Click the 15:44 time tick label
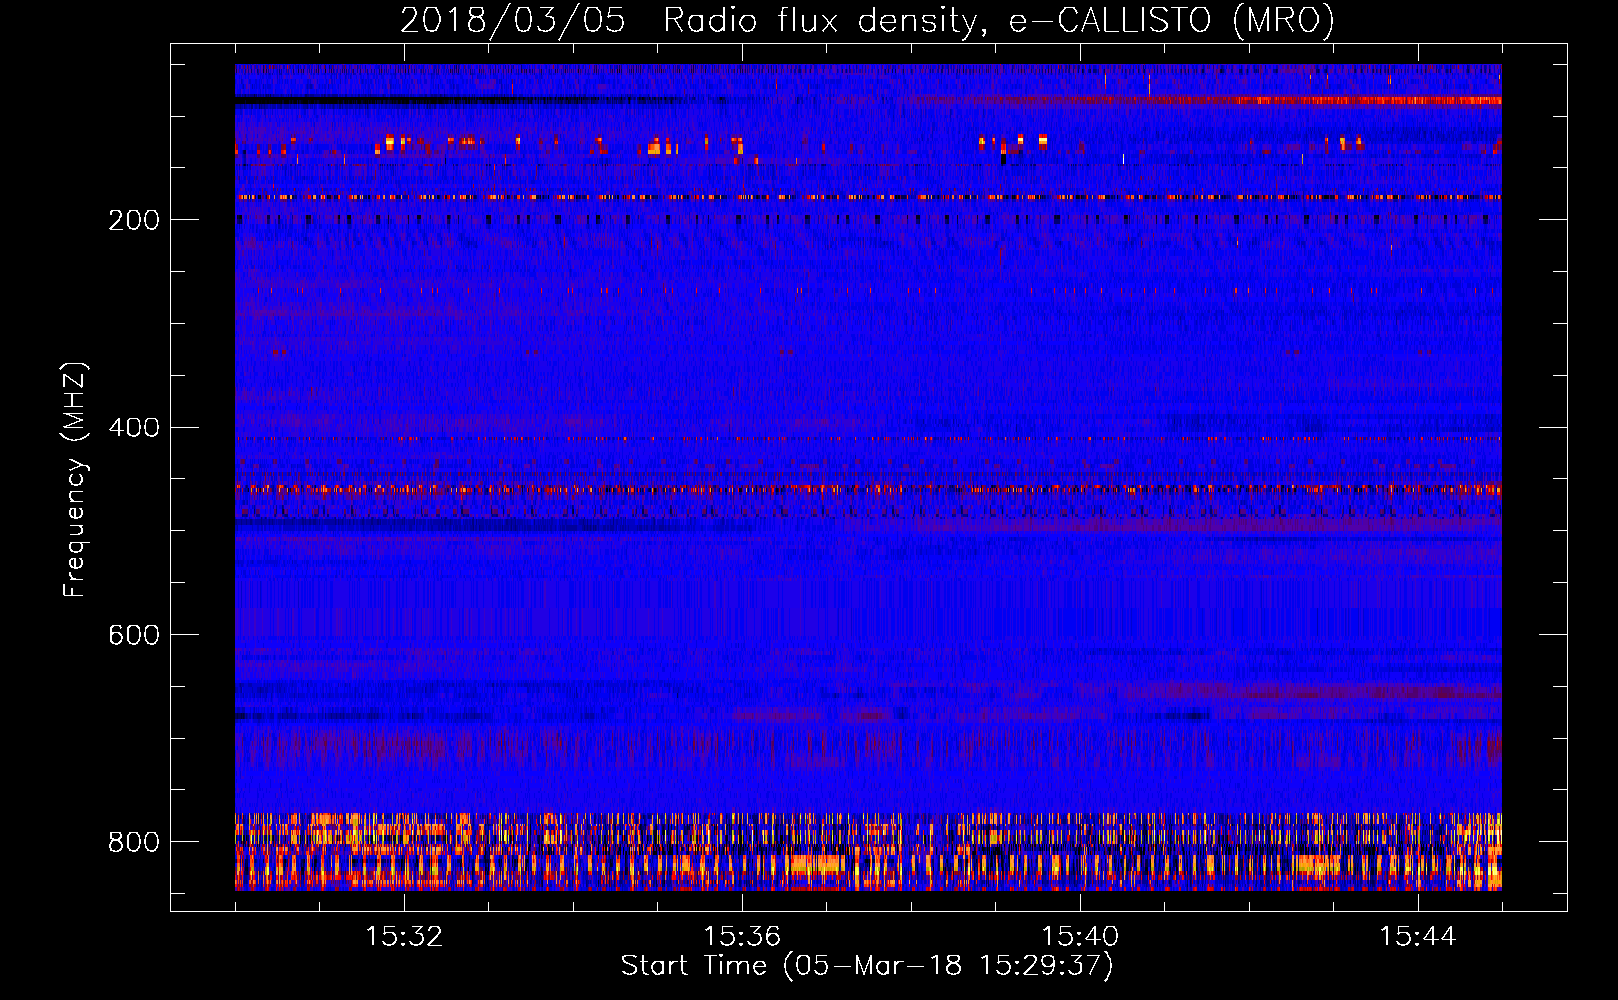The image size is (1618, 1000). coord(1418,937)
